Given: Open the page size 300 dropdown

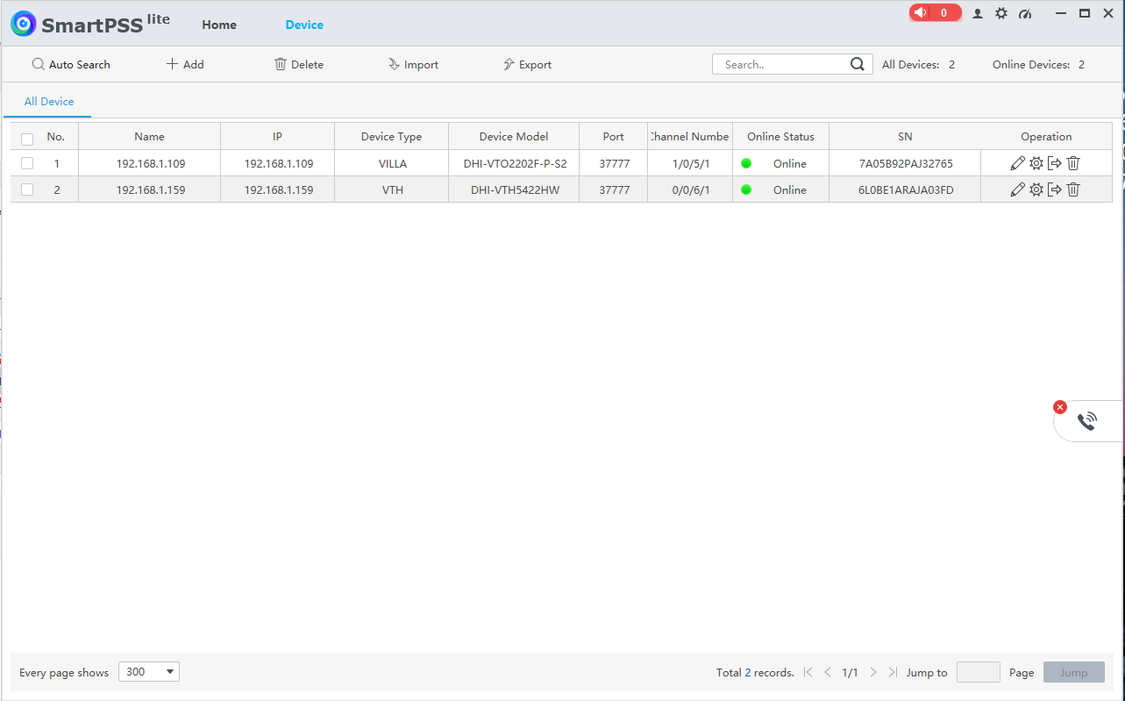Looking at the screenshot, I should 149,672.
